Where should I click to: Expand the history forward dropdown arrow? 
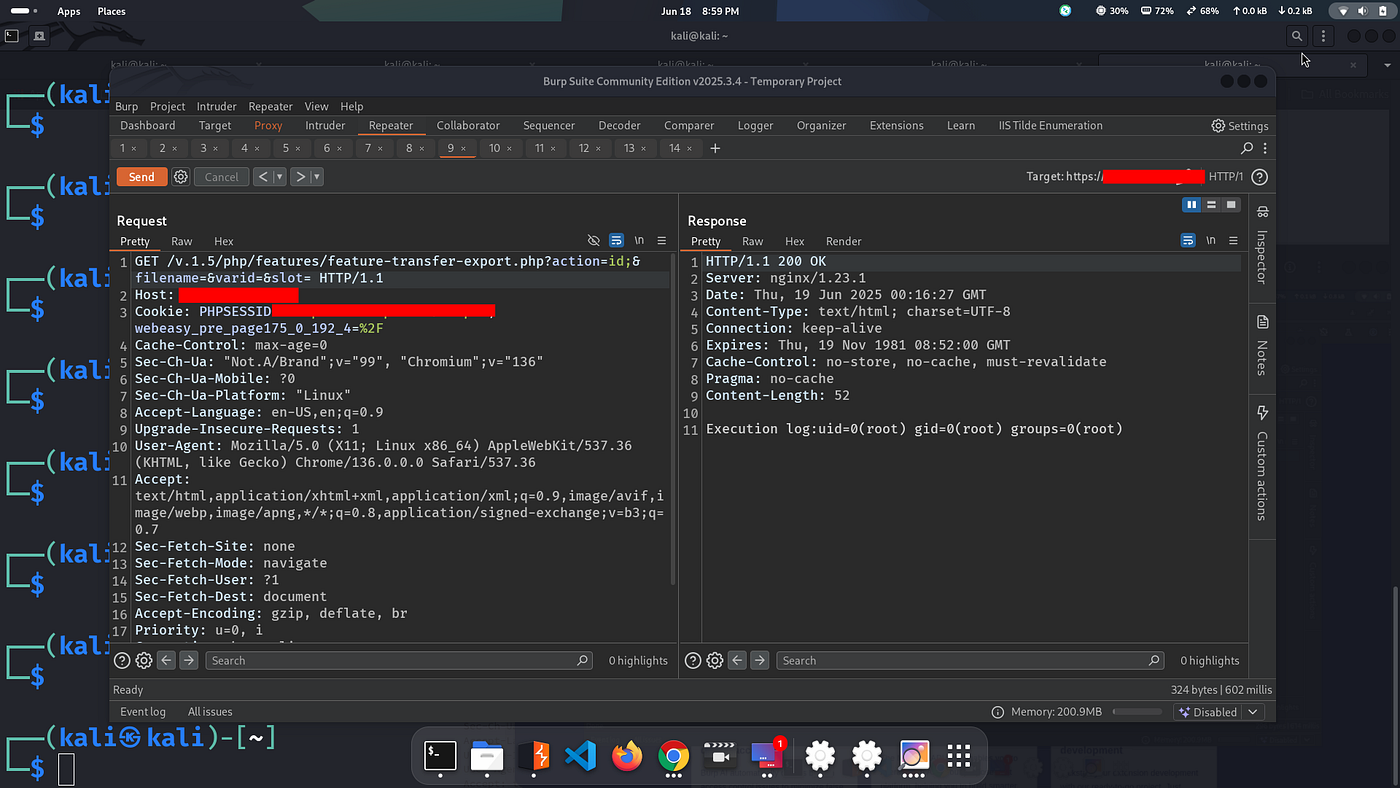pyautogui.click(x=317, y=177)
